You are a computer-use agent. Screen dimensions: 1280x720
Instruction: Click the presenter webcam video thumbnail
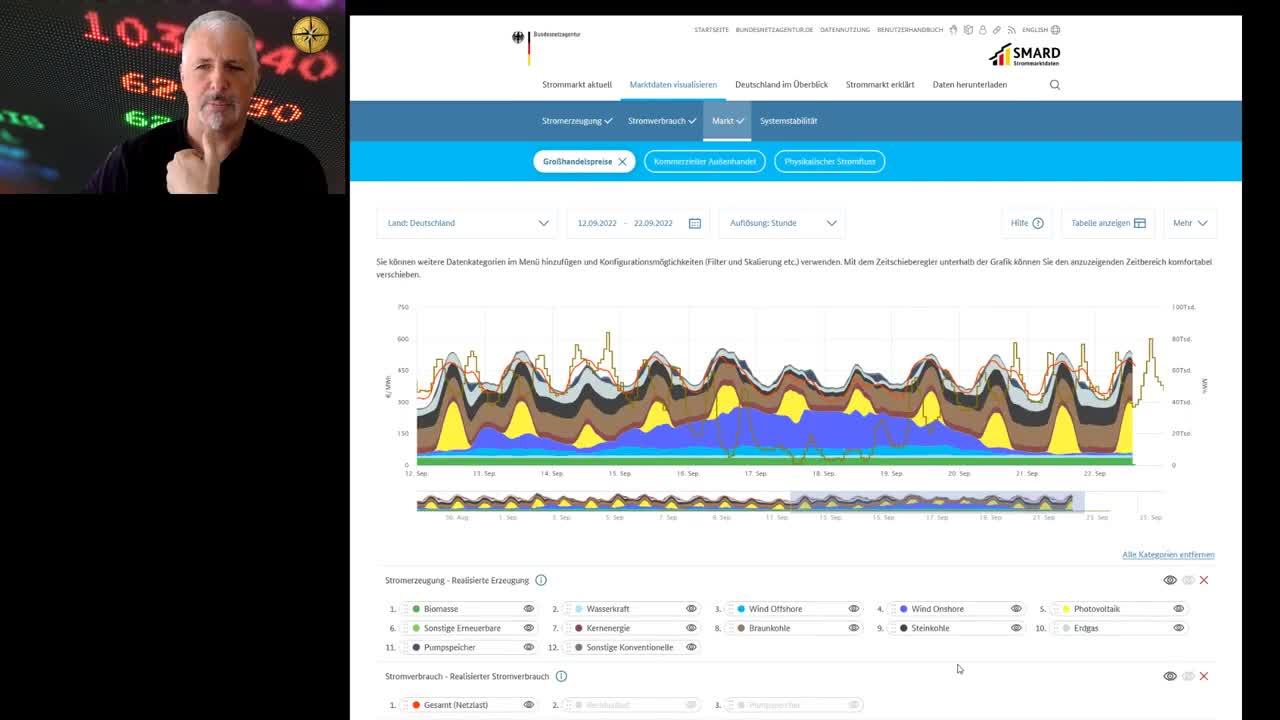pos(172,97)
